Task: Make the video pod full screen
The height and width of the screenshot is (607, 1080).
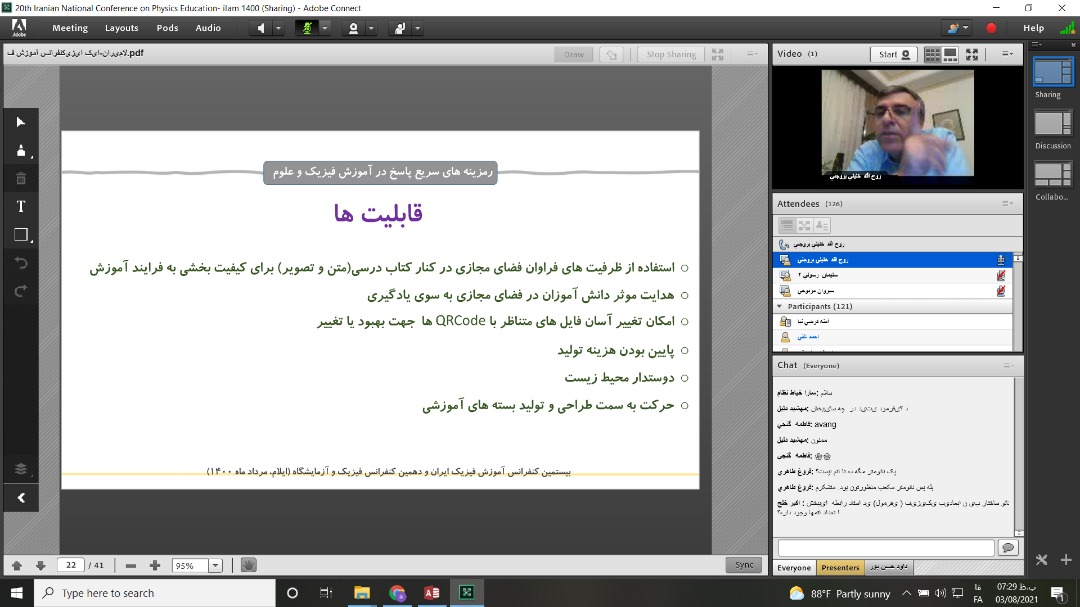Action: pos(974,54)
